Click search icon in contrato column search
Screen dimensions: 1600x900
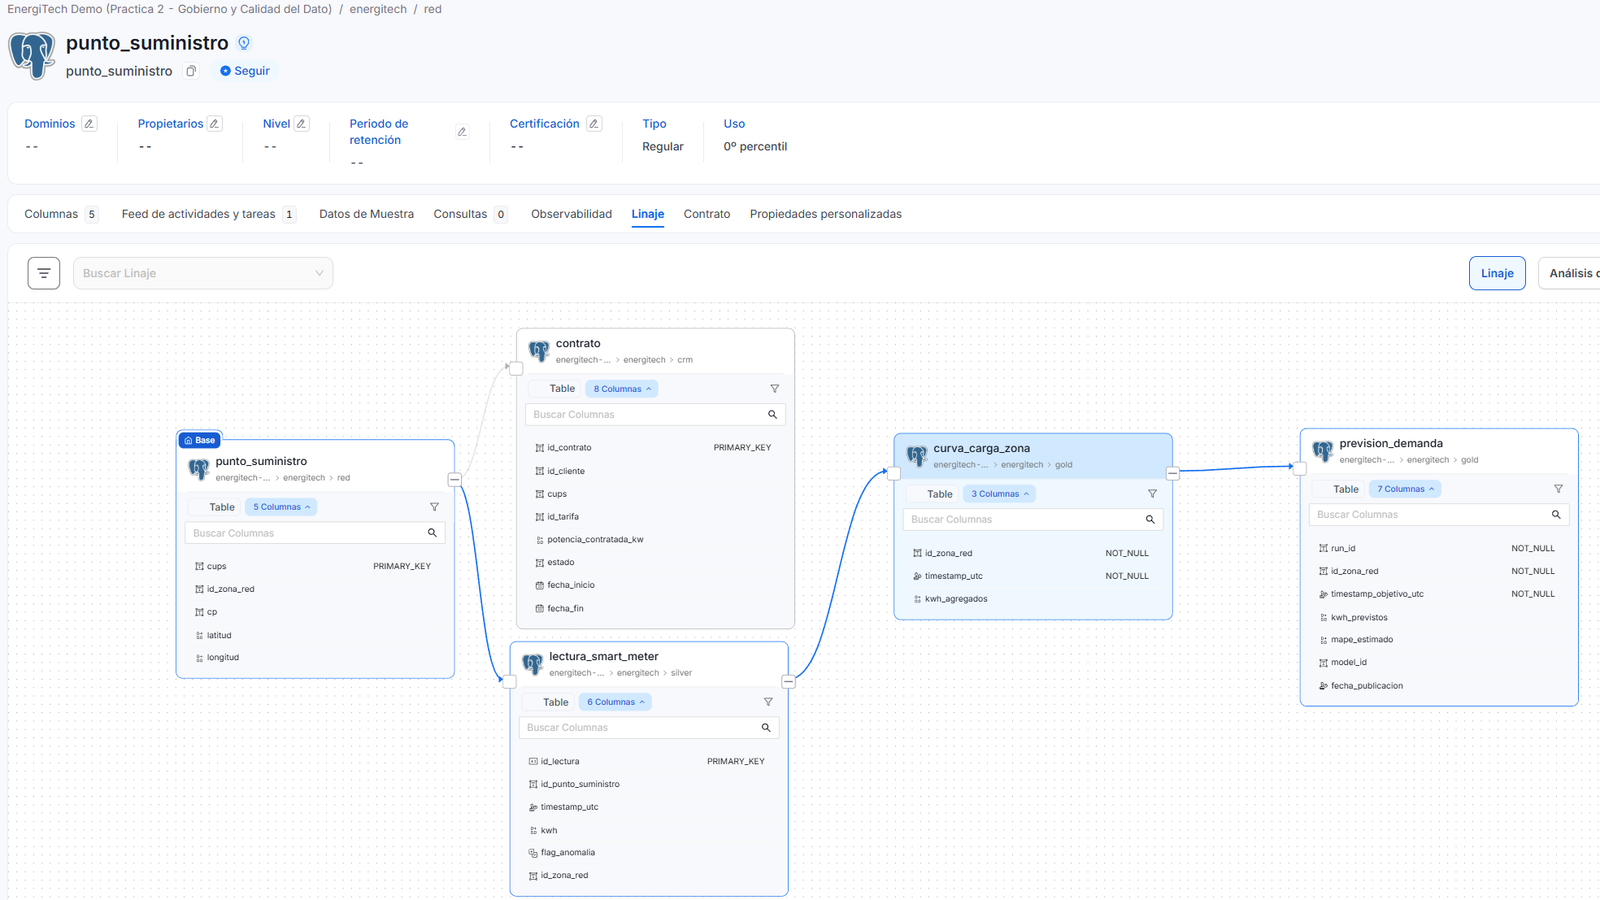(772, 414)
